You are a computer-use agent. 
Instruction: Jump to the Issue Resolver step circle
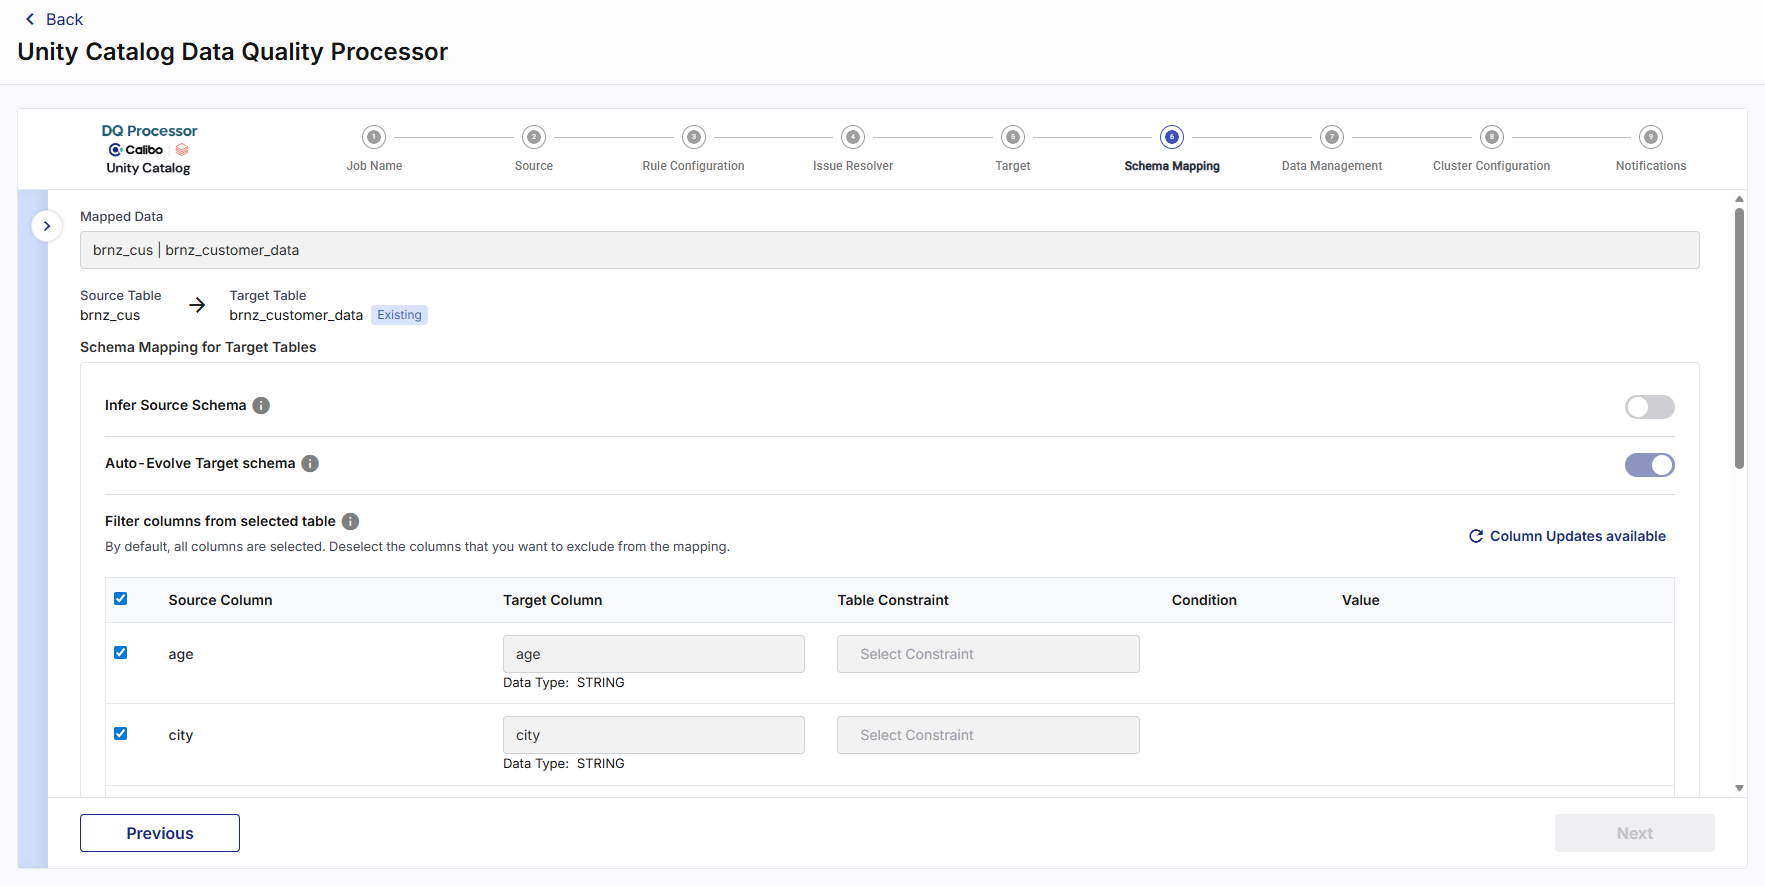click(x=853, y=137)
